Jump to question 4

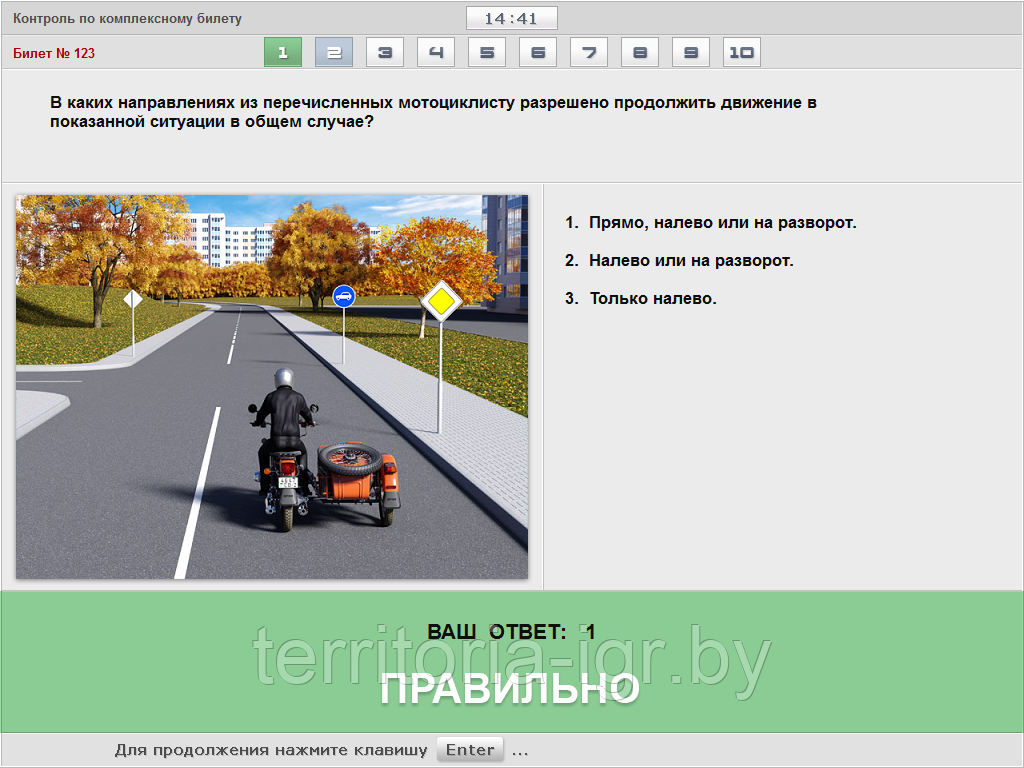tap(436, 51)
